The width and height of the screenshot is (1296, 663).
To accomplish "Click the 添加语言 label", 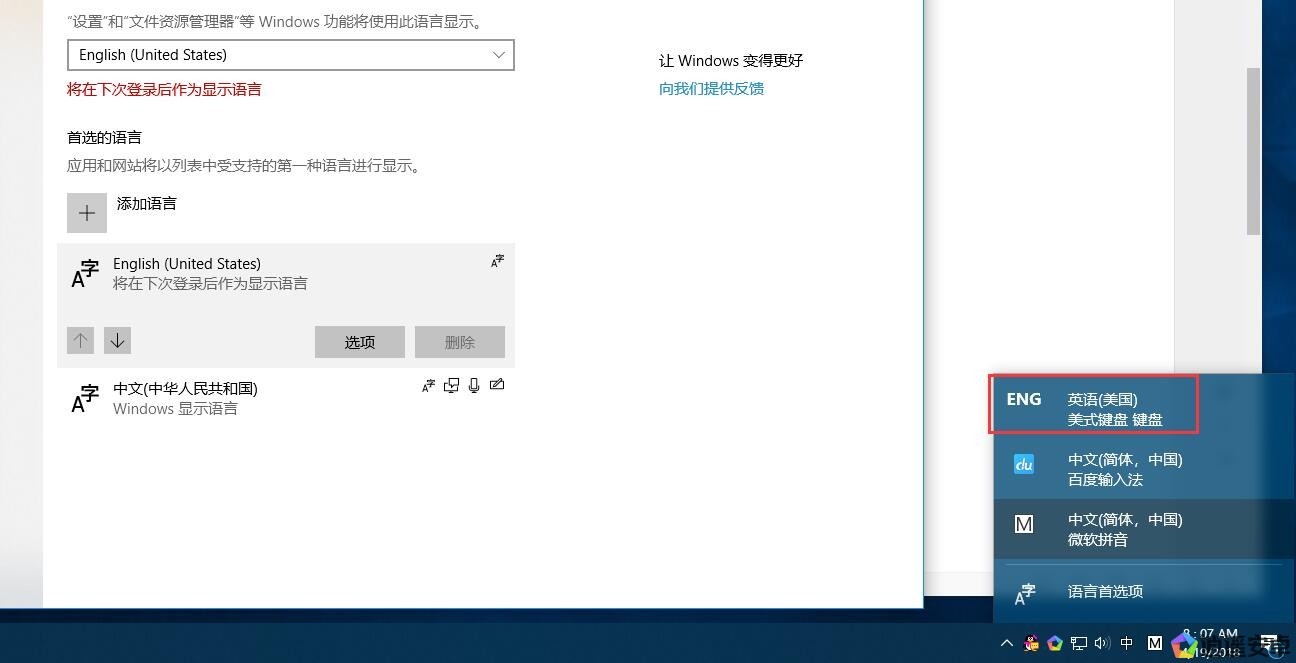I will [147, 203].
